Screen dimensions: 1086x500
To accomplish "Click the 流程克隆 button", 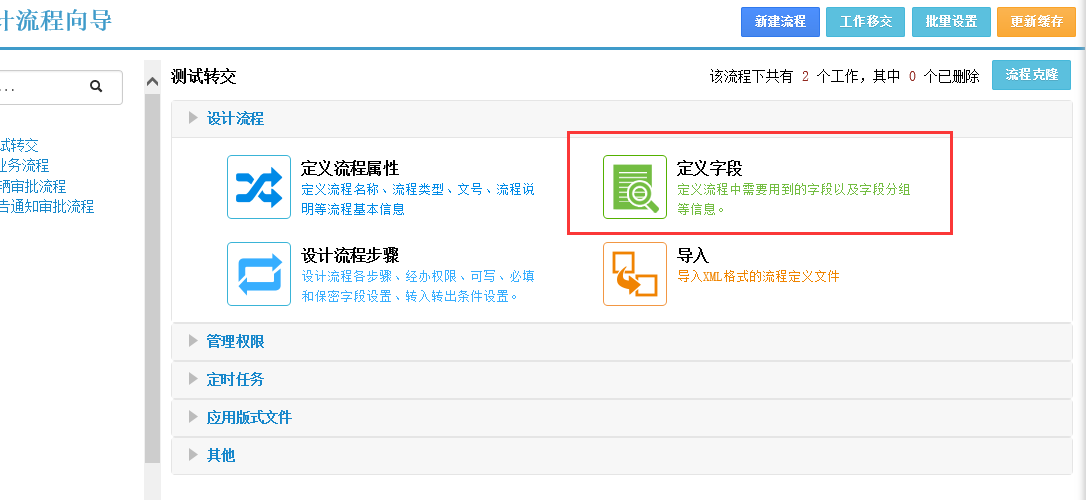I will coord(1030,75).
